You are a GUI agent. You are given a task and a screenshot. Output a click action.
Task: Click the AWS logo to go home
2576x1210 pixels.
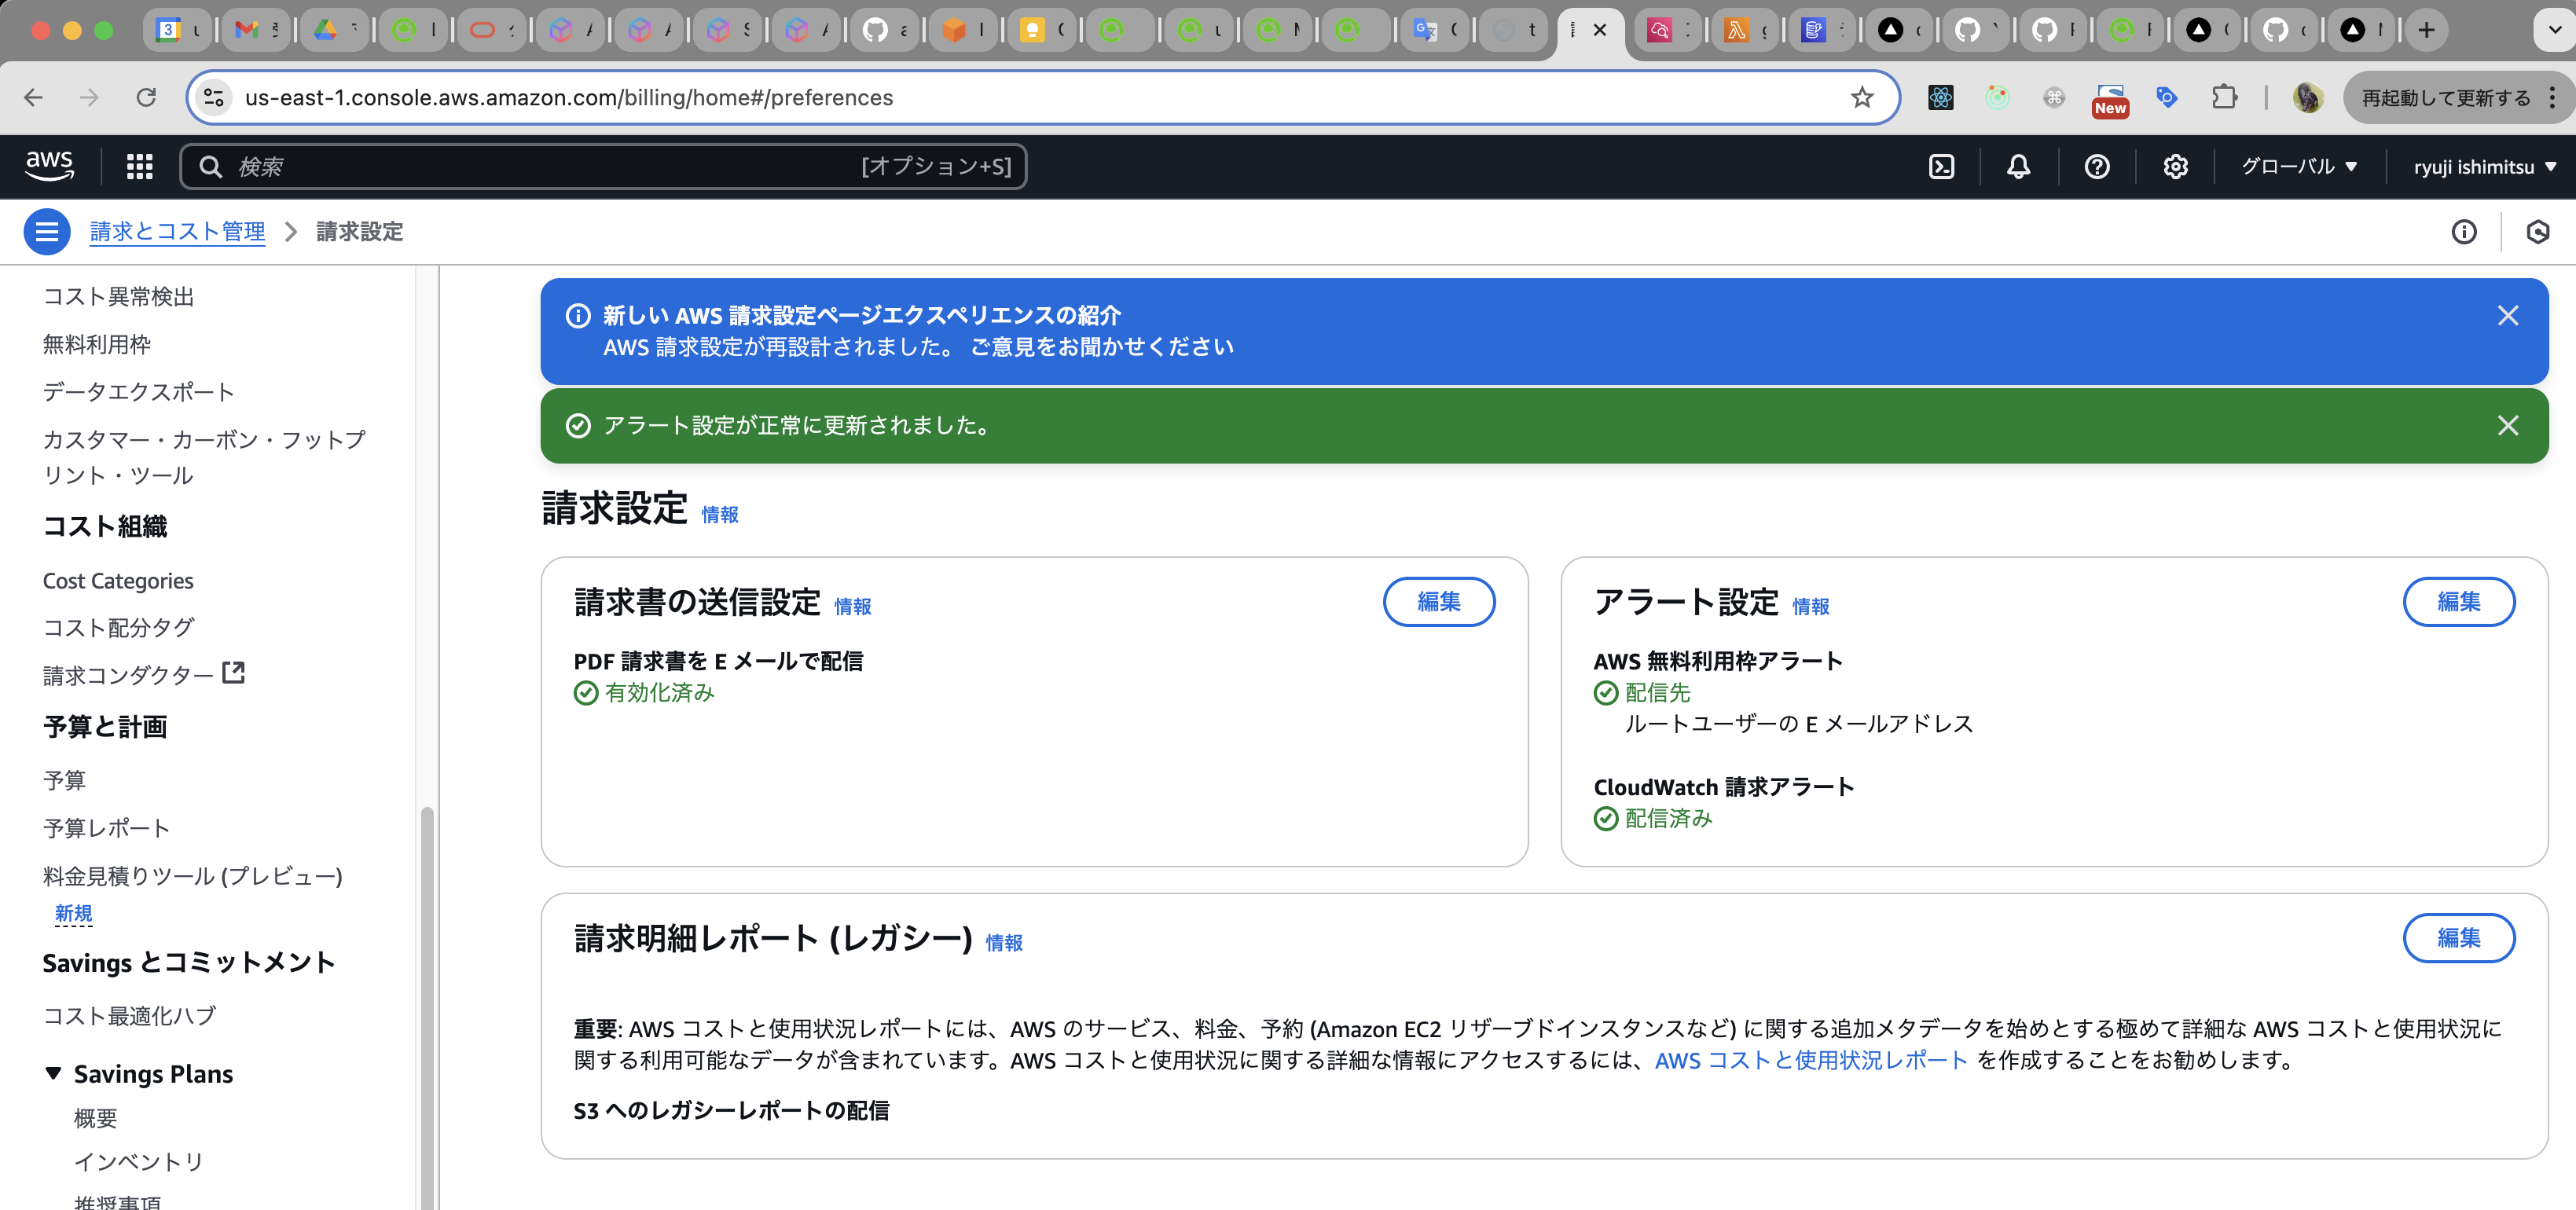click(48, 166)
